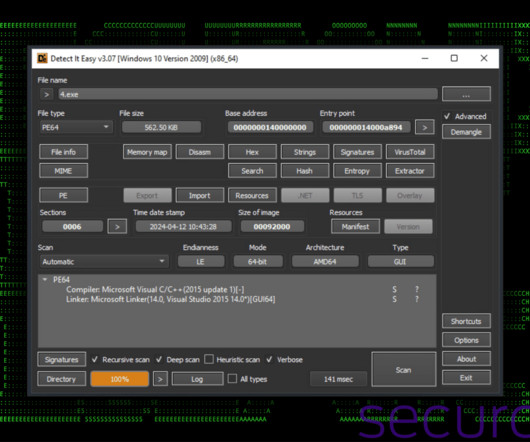This screenshot has height=442, width=530.
Task: Click the ? link on the Linker row
Action: point(417,299)
